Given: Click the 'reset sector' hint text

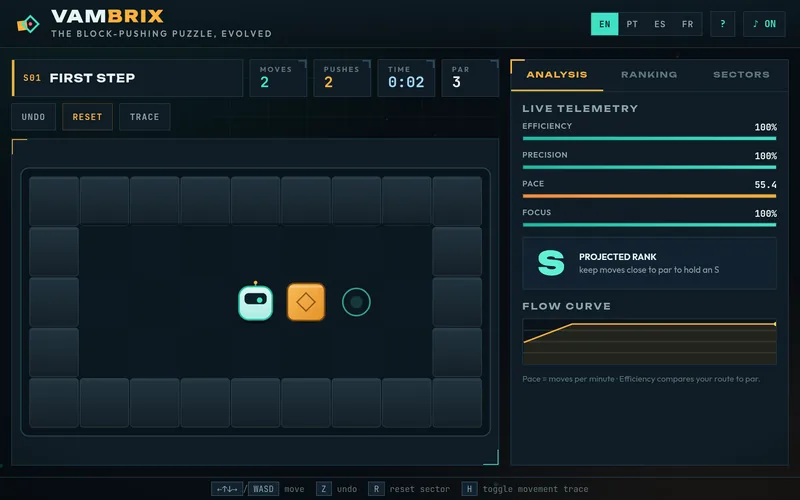Looking at the screenshot, I should (419, 489).
